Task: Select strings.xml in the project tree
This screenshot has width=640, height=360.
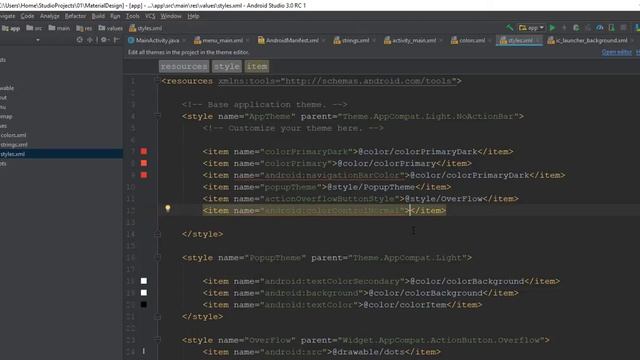Action: click(14, 144)
